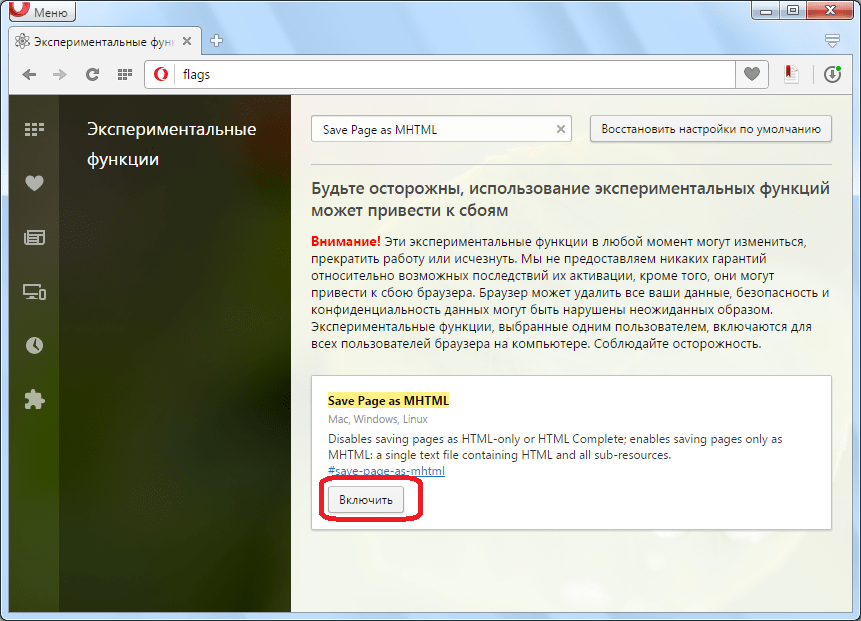861x621 pixels.
Task: Open a new tab with plus icon
Action: click(217, 41)
